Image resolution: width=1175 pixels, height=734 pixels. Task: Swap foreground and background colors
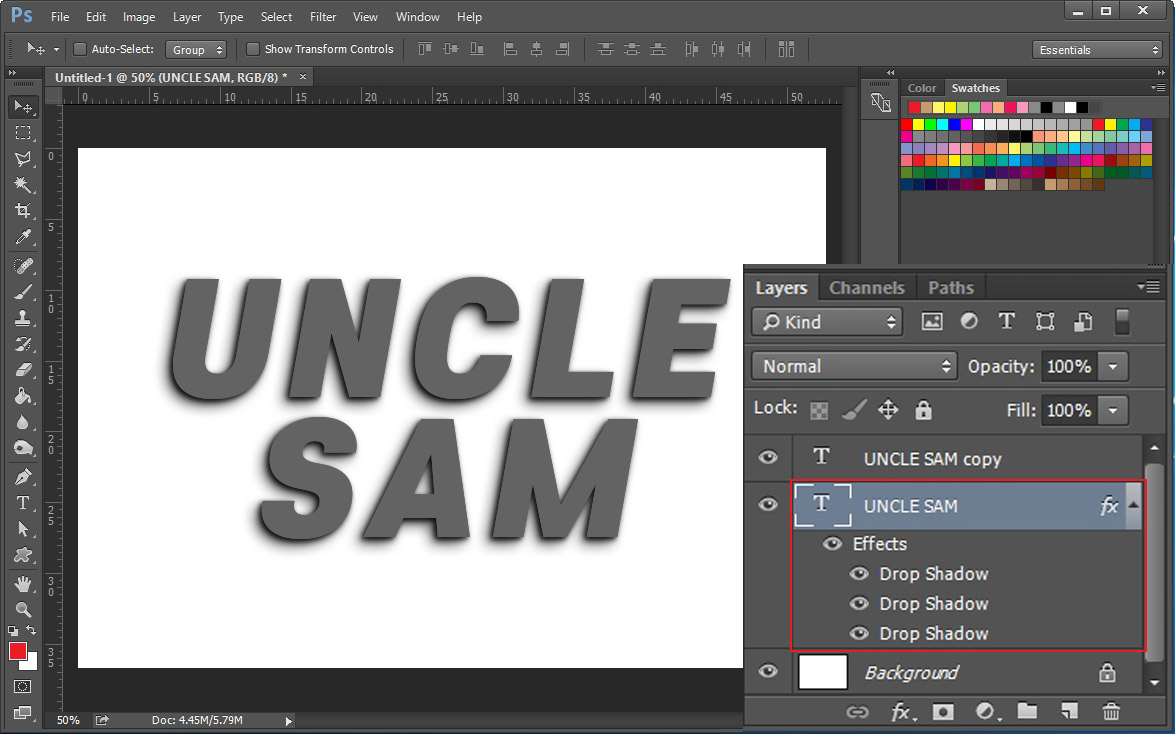click(31, 631)
